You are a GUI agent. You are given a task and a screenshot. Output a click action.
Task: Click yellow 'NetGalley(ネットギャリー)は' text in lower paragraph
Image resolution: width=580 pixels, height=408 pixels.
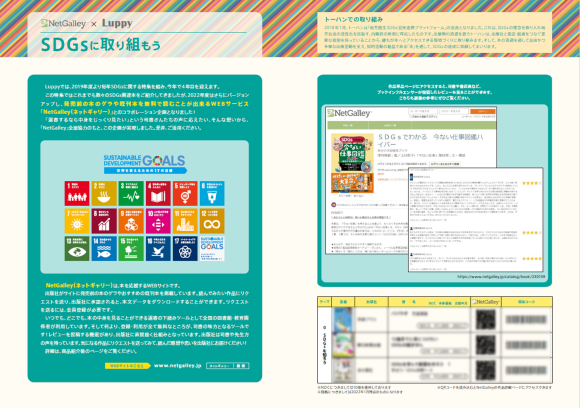tap(81, 285)
